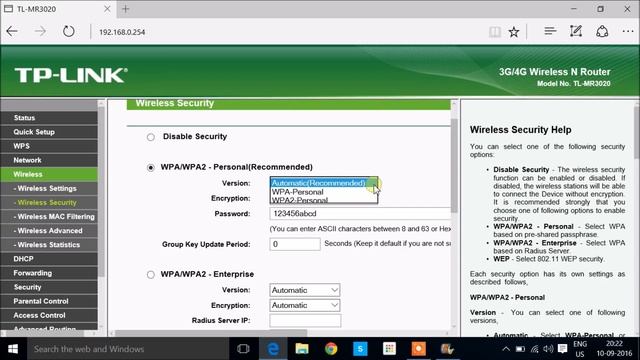Check battery status icon
The height and width of the screenshot is (360, 640).
[x=520, y=349]
